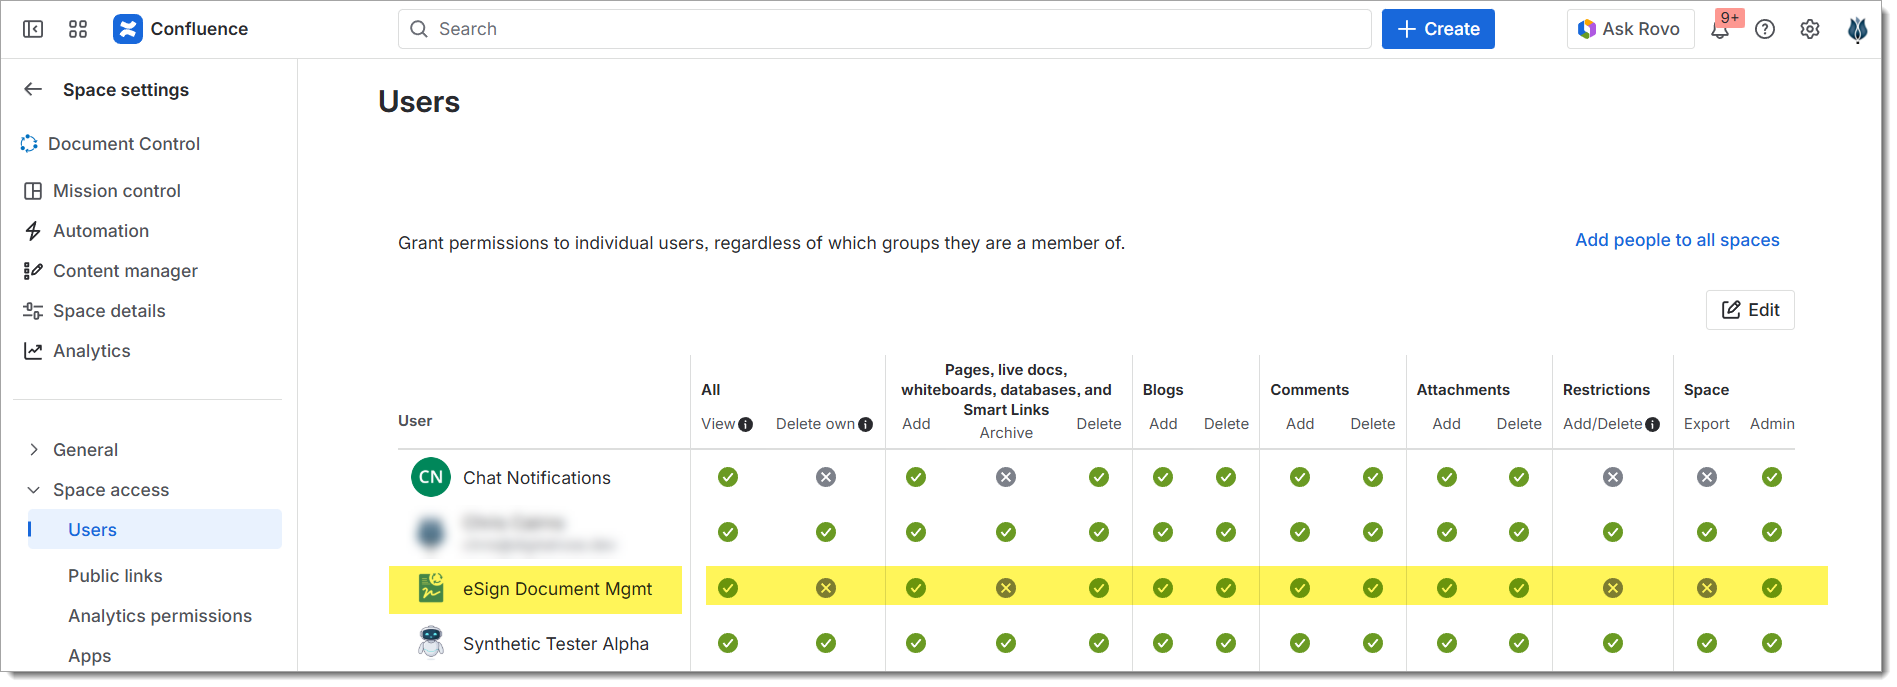The image size is (1897, 687).
Task: Click the Edit permissions button
Action: point(1749,310)
